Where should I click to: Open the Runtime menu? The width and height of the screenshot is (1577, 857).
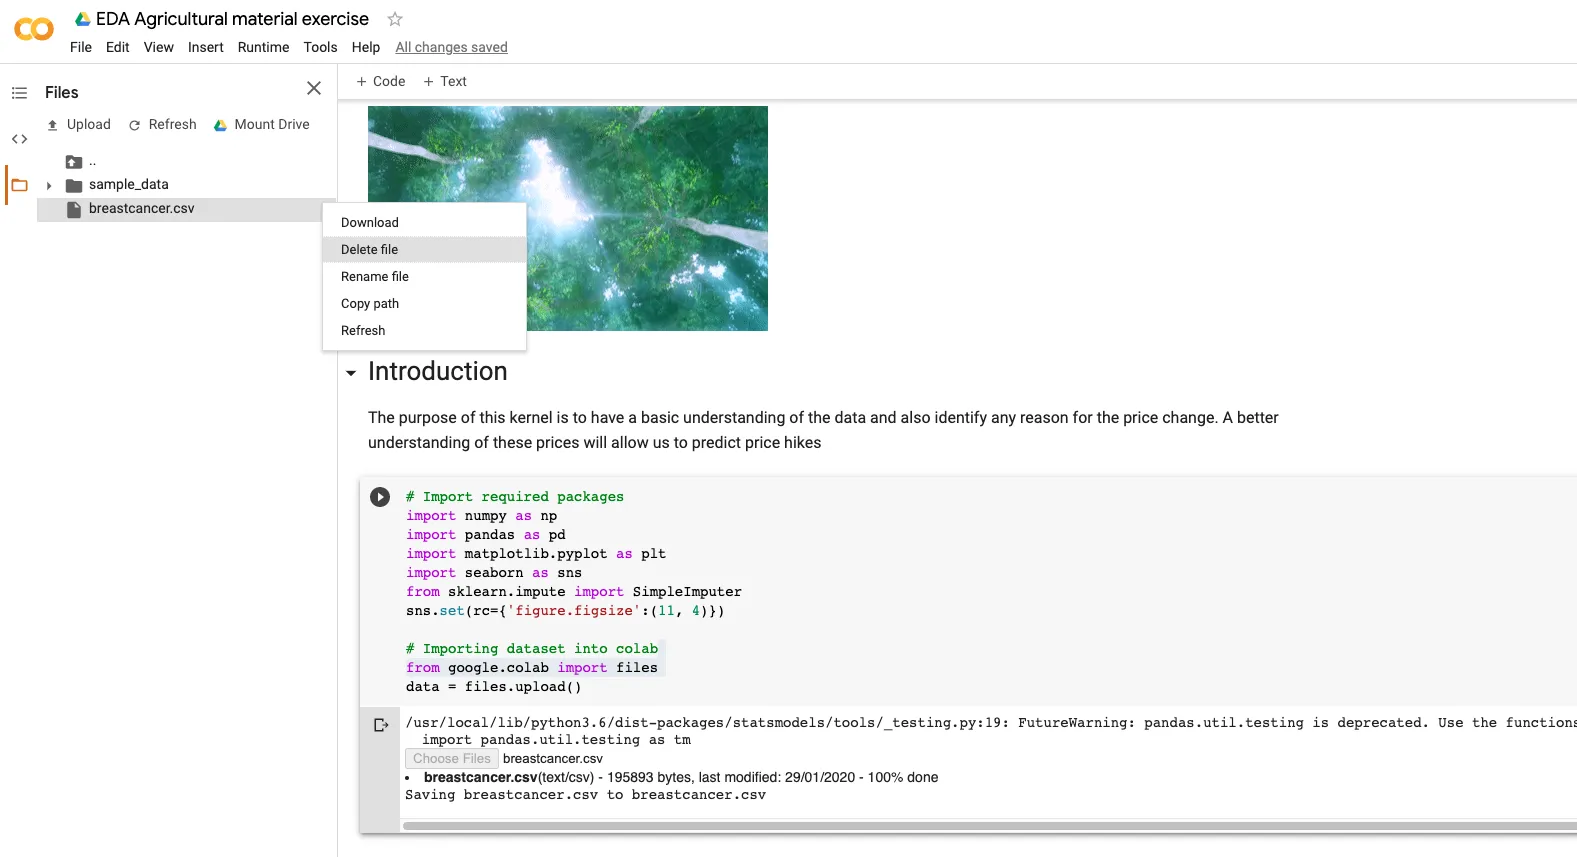coord(264,47)
